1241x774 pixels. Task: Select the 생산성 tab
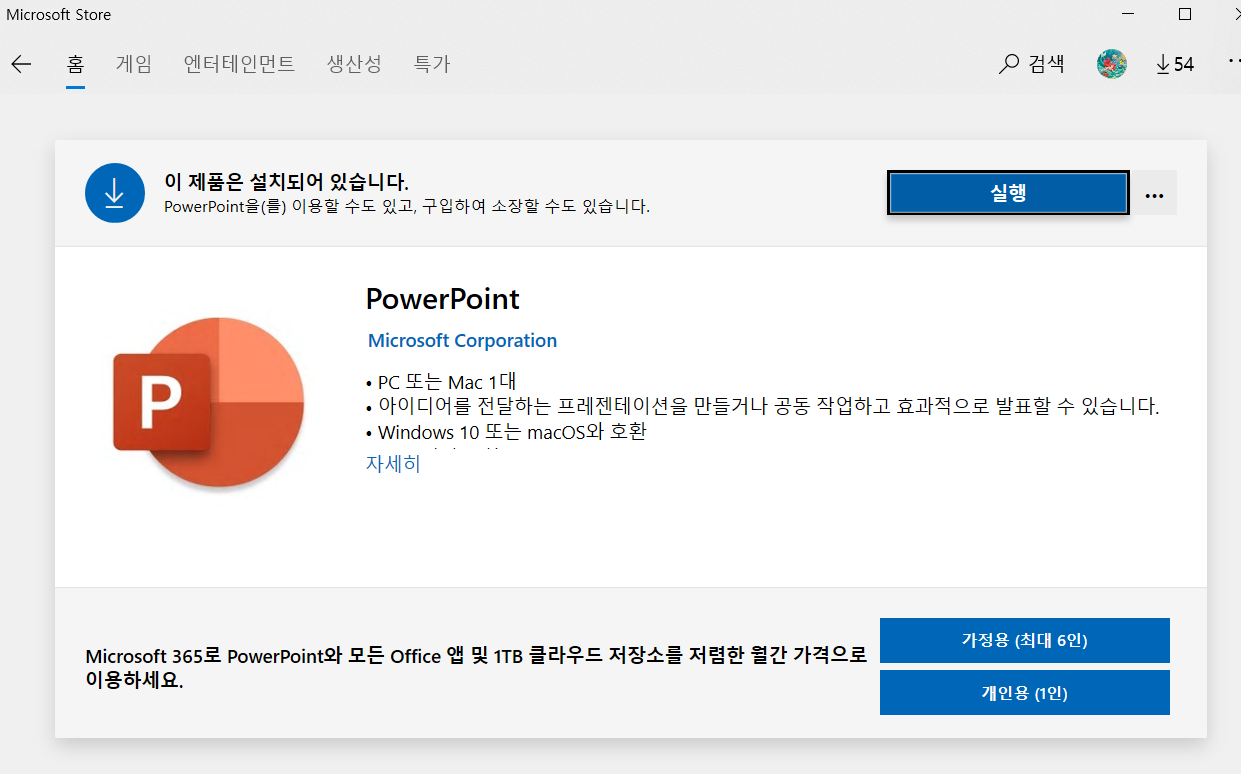coord(354,64)
